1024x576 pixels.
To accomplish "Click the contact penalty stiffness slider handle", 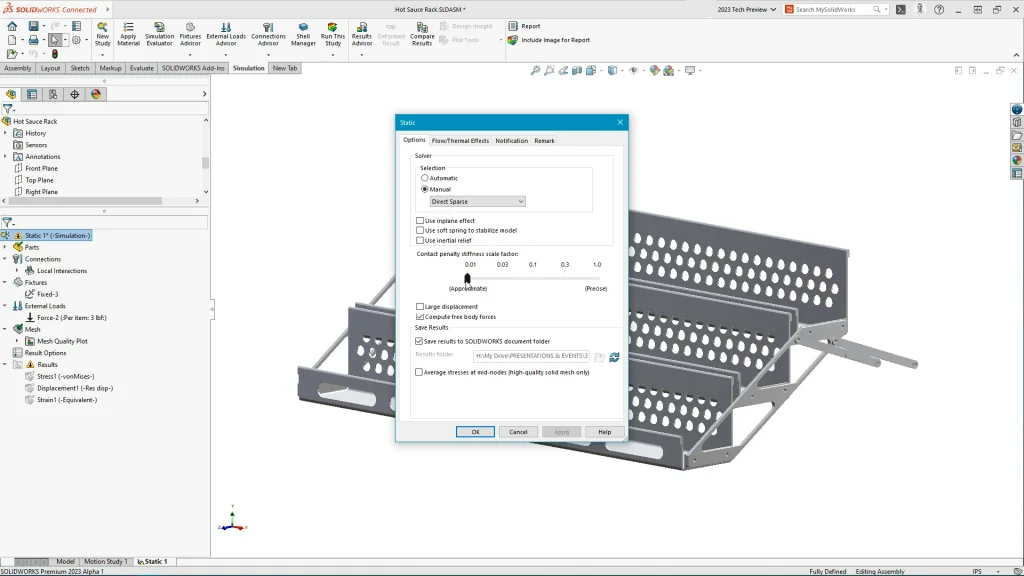I will (467, 279).
